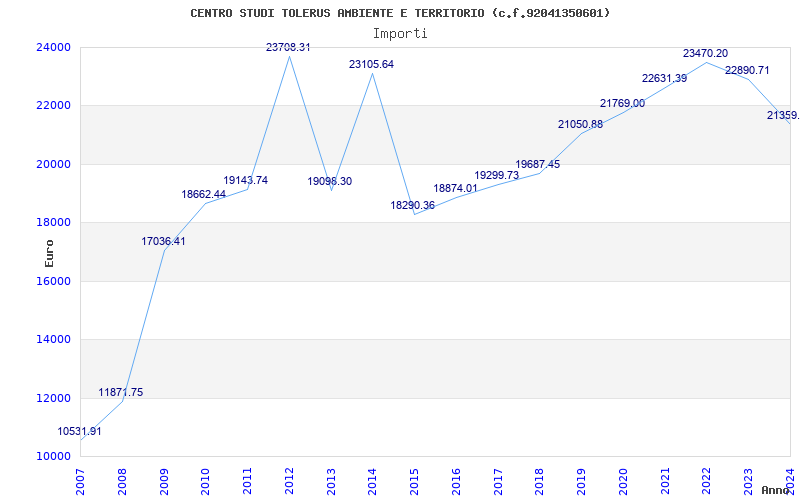Click the 11871.75 data label
800x500 pixels.
121,392
